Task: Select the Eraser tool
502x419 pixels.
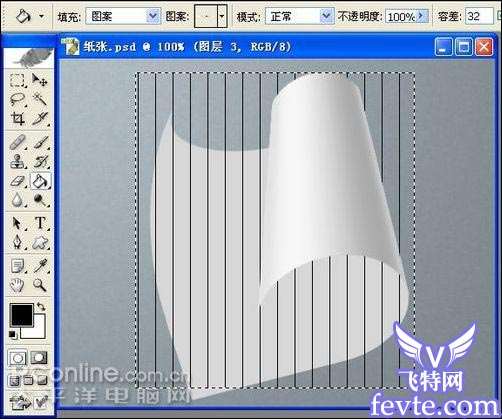Action: 17,181
